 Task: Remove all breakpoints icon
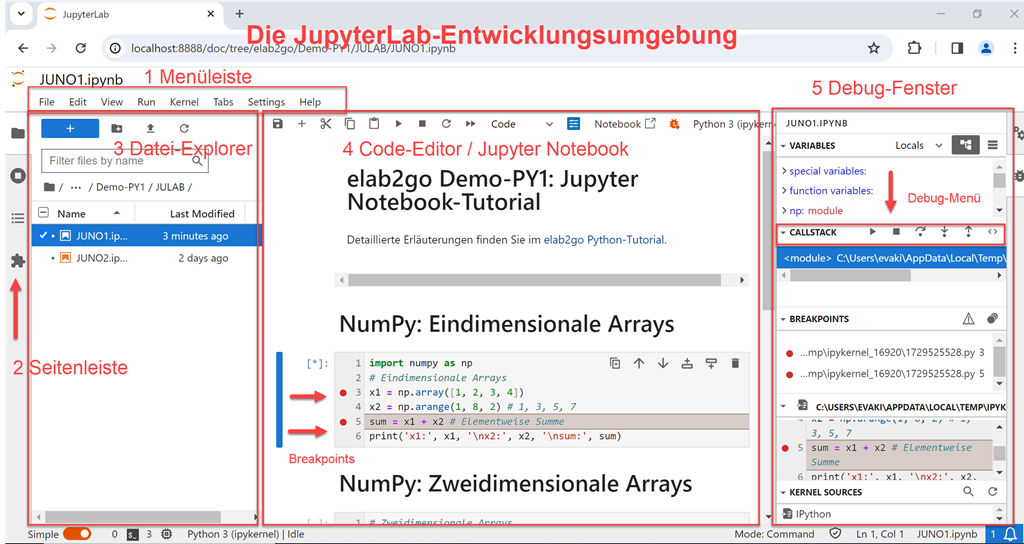pyautogui.click(x=993, y=319)
